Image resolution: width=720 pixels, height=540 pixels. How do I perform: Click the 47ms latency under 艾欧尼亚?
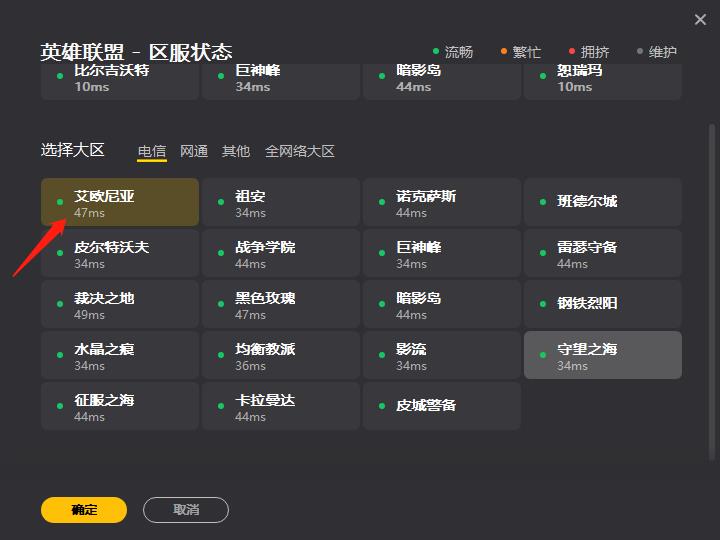point(89,213)
